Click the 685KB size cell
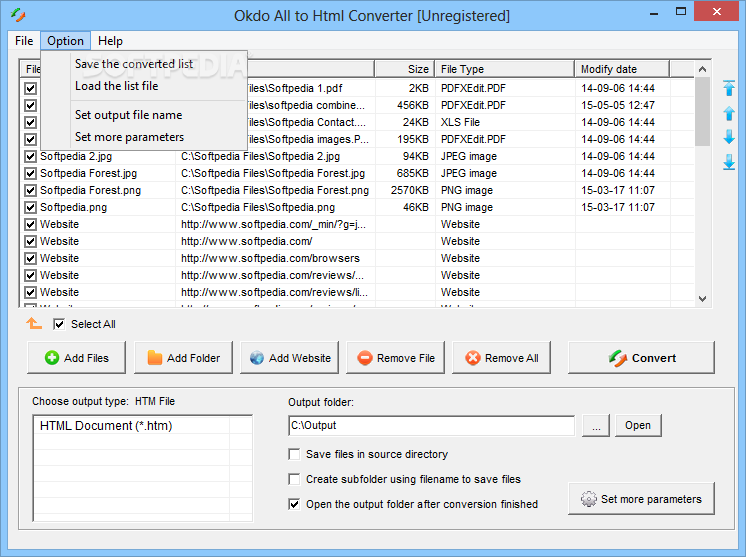 click(413, 173)
